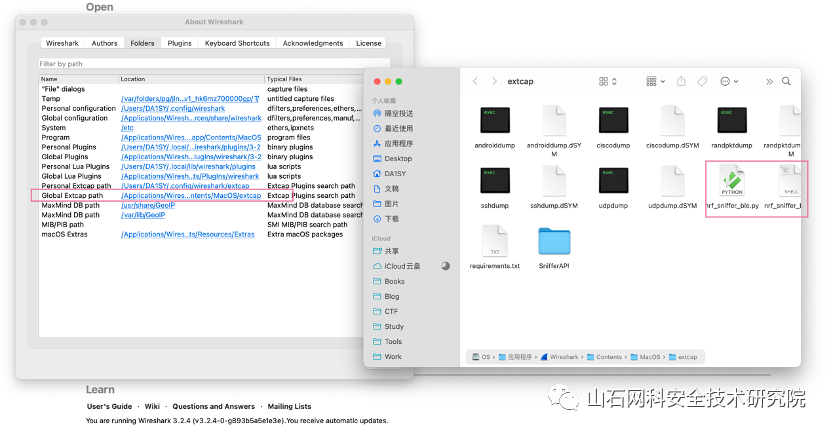Show more Finder toolbar items
832x434 pixels.
click(x=769, y=81)
